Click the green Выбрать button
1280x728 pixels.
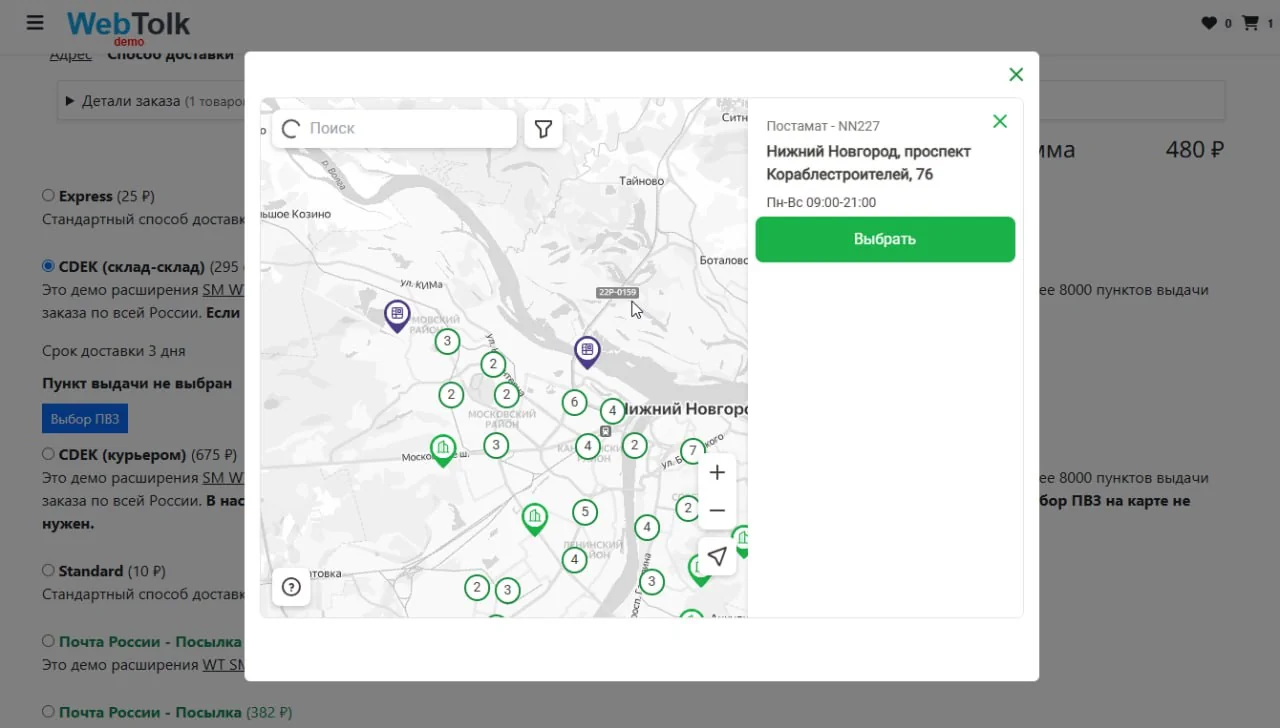coord(885,240)
